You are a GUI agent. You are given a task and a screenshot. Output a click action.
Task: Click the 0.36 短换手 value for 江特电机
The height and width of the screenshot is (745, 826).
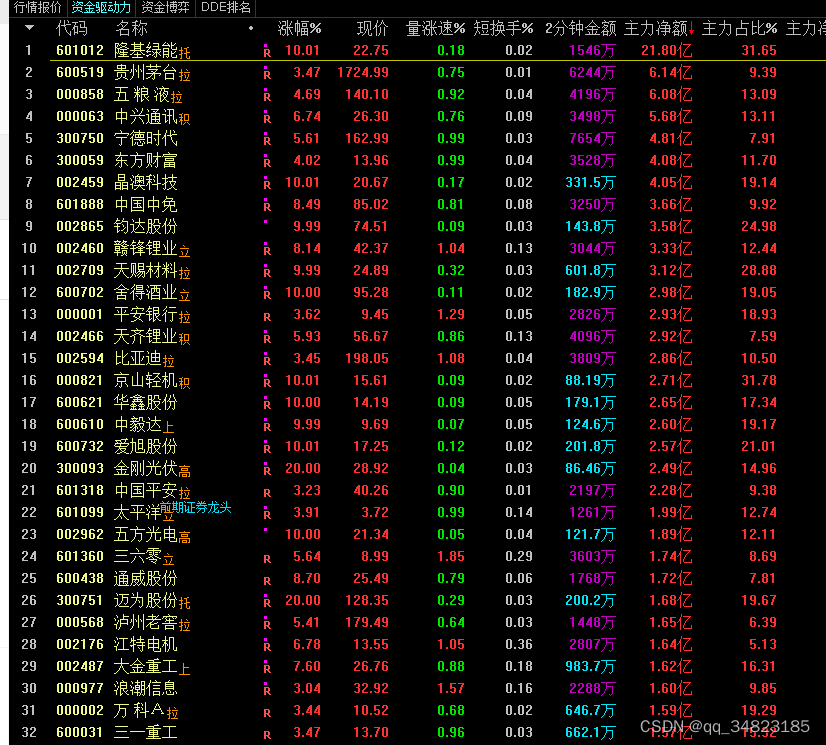pos(519,644)
